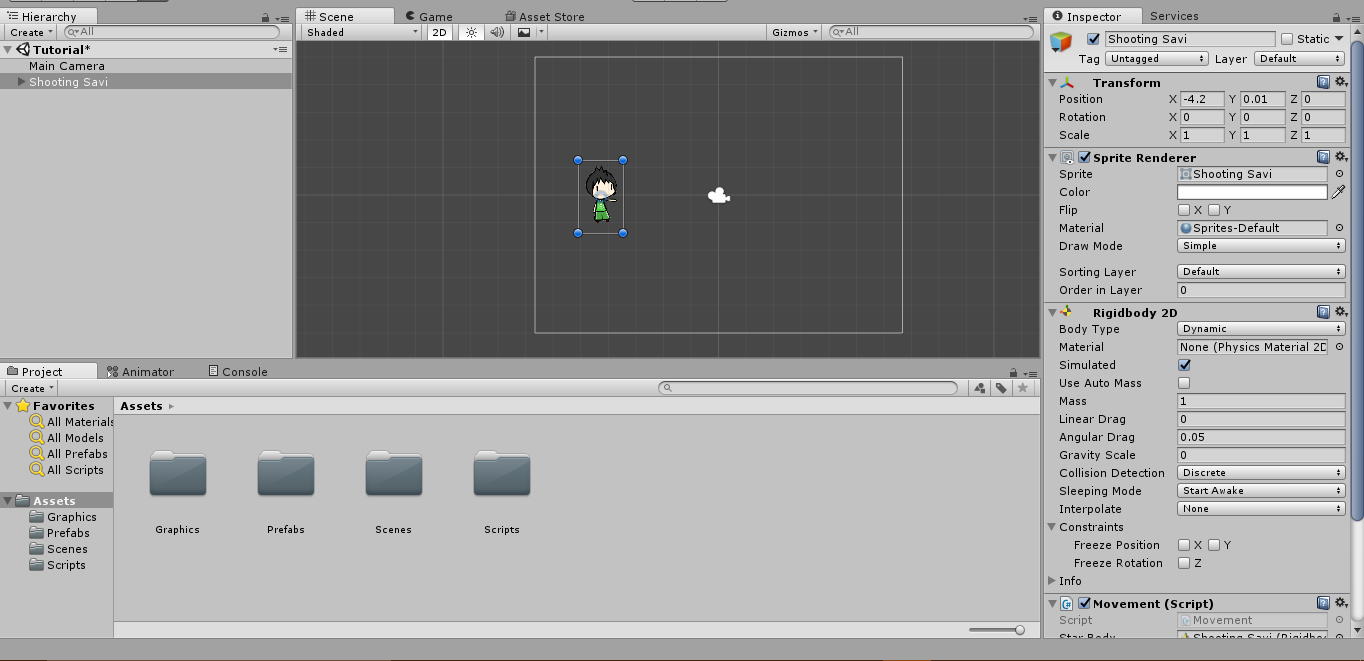This screenshot has height=661, width=1364.
Task: Open the Scenes folder thumbnail
Action: pos(394,473)
